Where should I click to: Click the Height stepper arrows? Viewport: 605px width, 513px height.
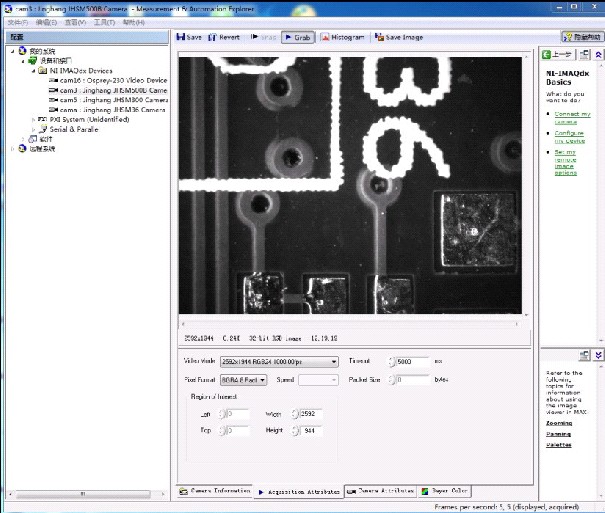[x=295, y=430]
